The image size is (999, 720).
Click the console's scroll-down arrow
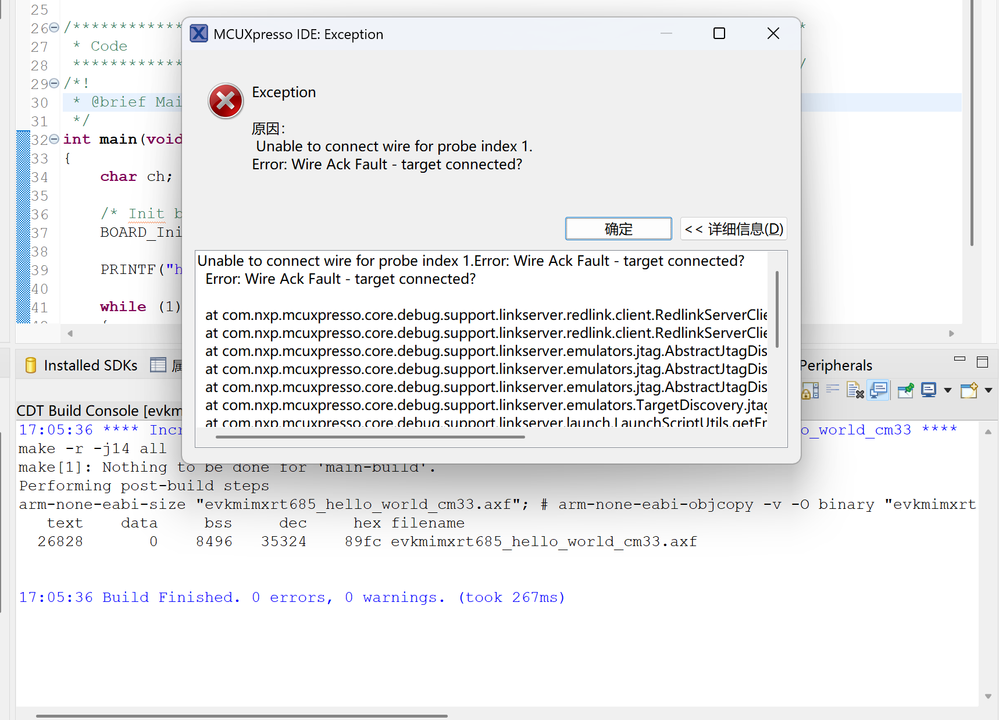tap(988, 696)
